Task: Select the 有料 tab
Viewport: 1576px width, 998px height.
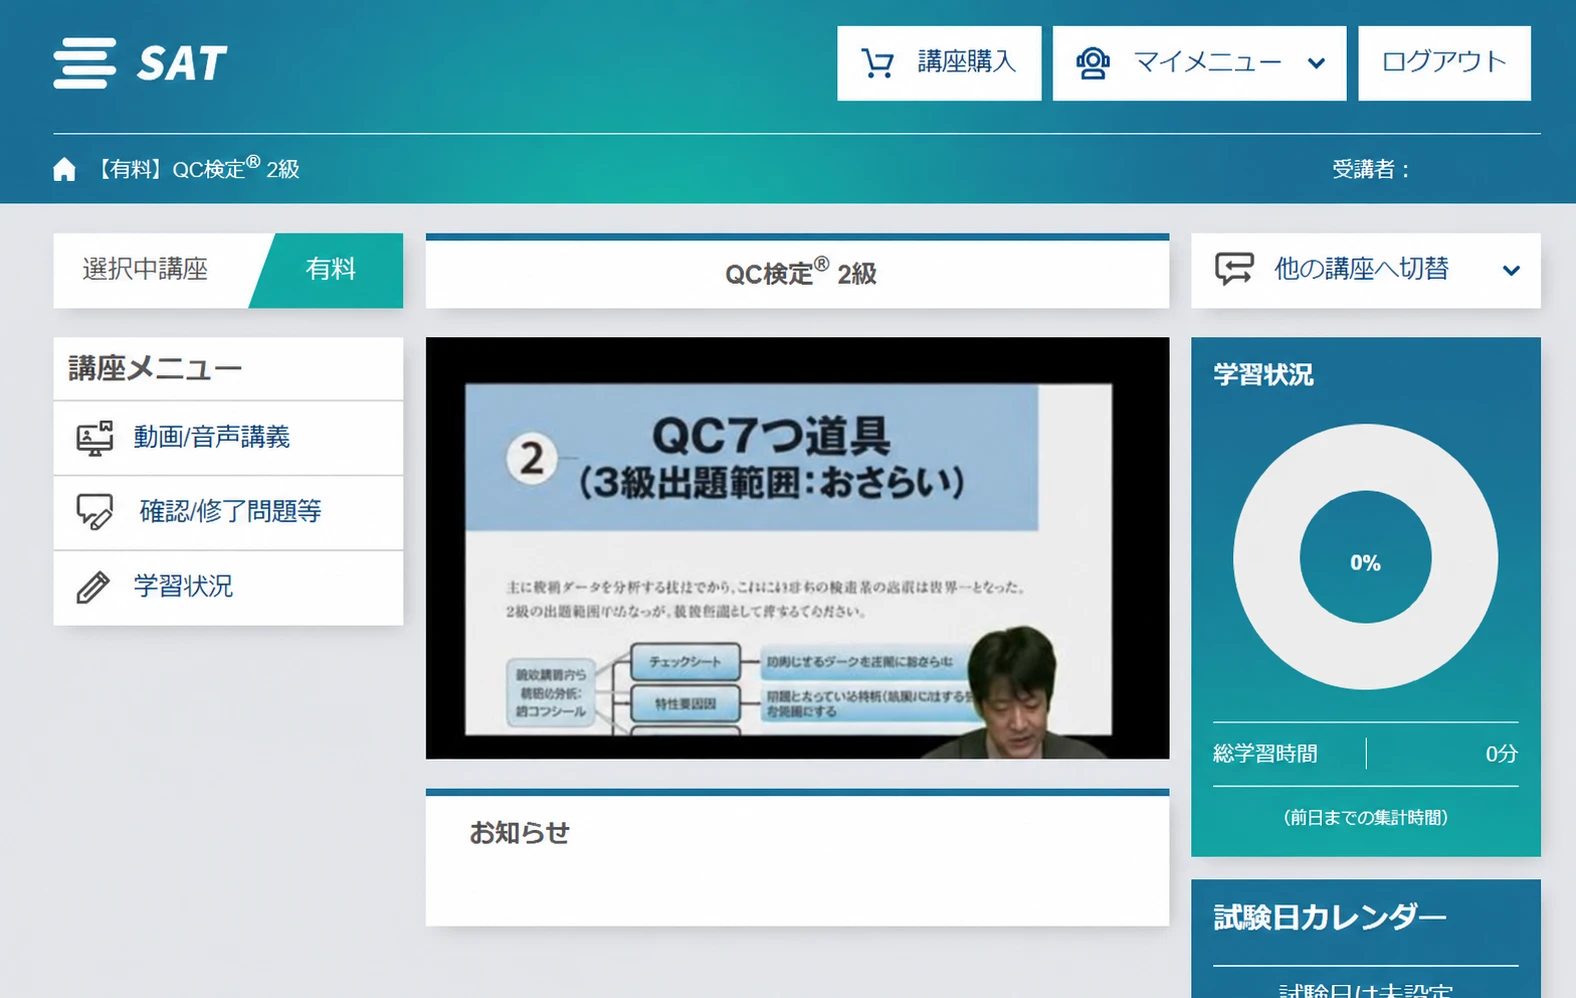Action: coord(330,270)
